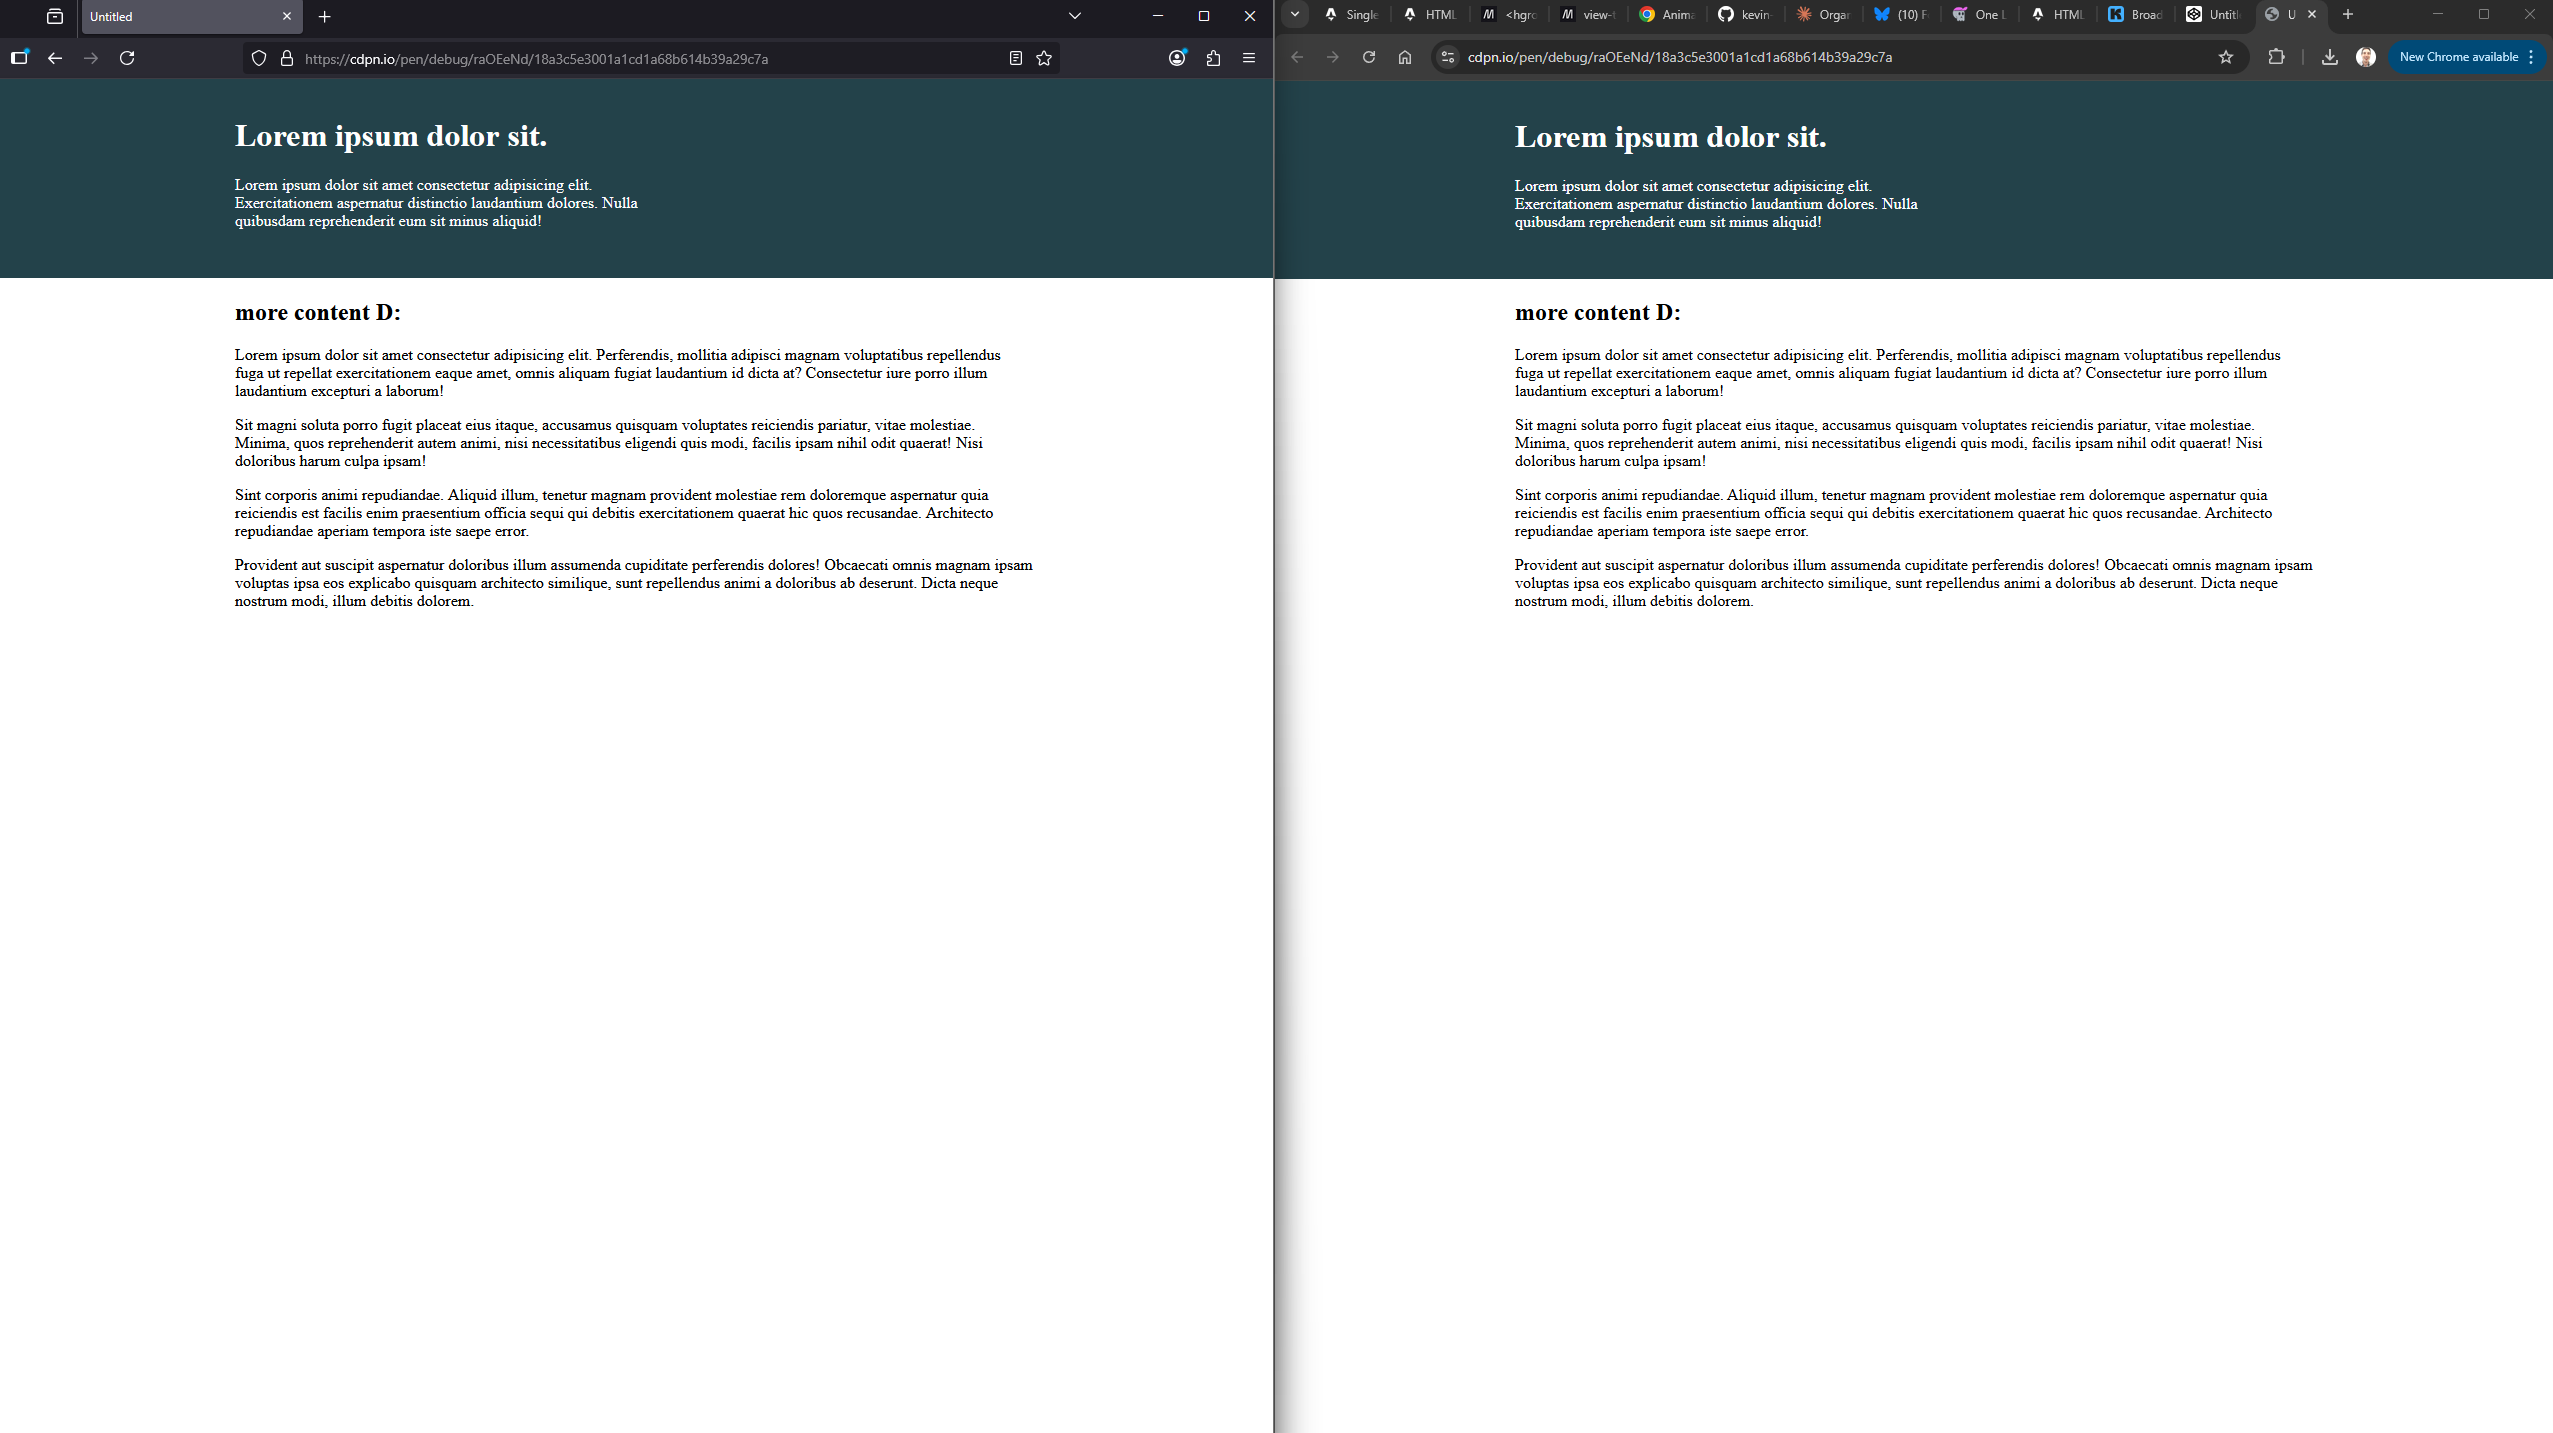Expand Firefox's list all tabs chevron
The image size is (2553, 1433).
(1075, 16)
